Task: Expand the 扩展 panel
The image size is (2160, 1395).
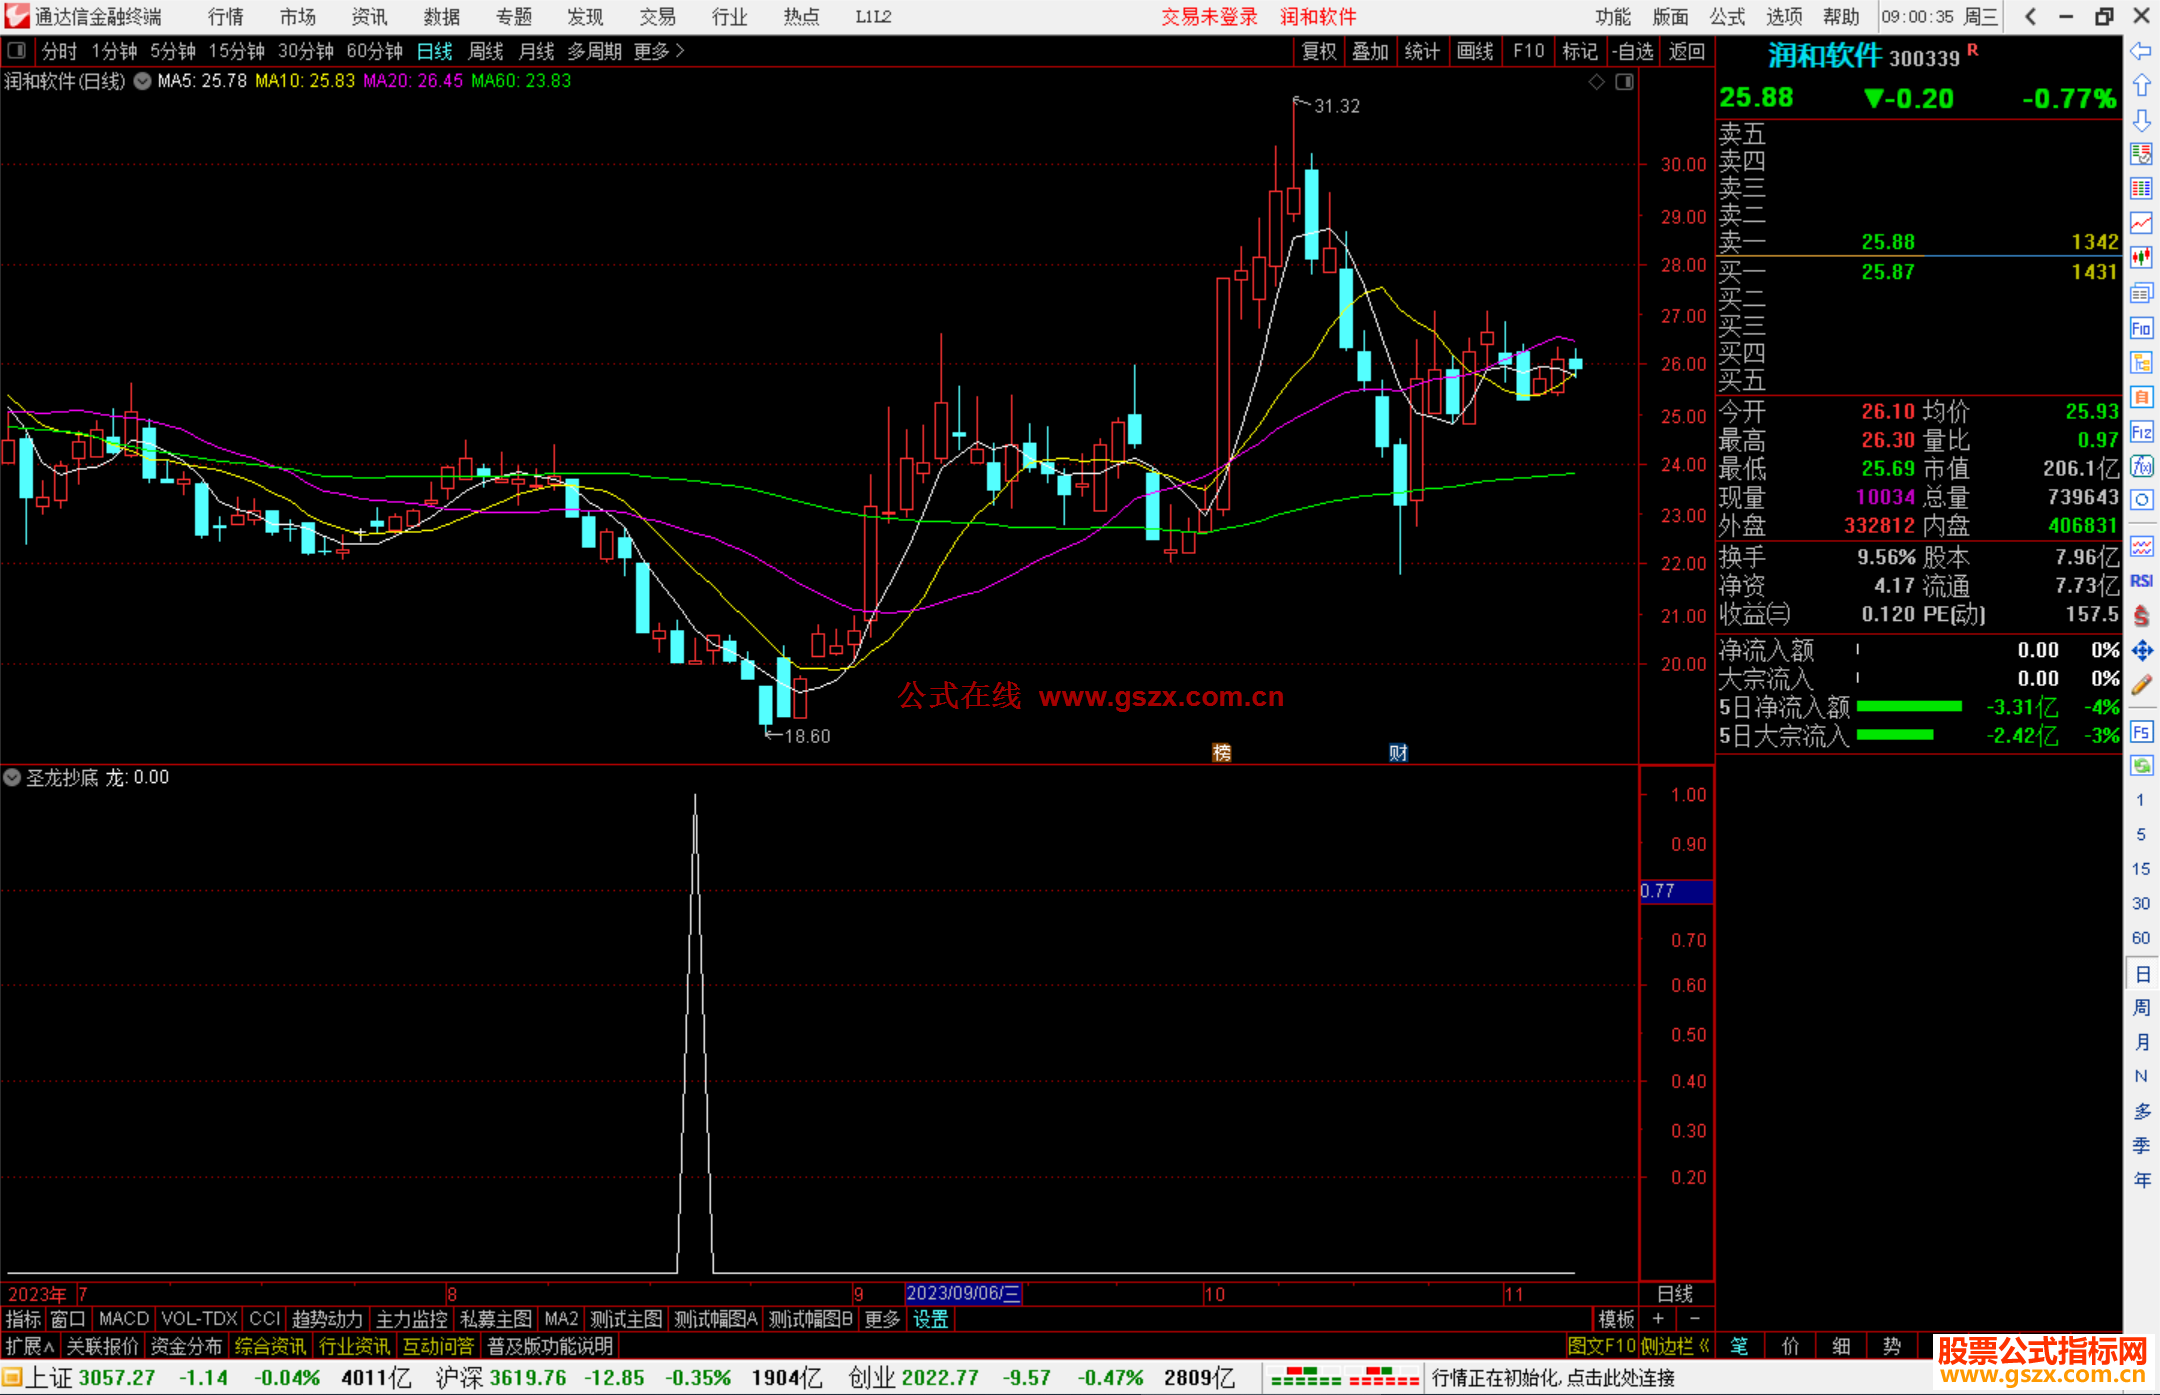Action: click(30, 1346)
